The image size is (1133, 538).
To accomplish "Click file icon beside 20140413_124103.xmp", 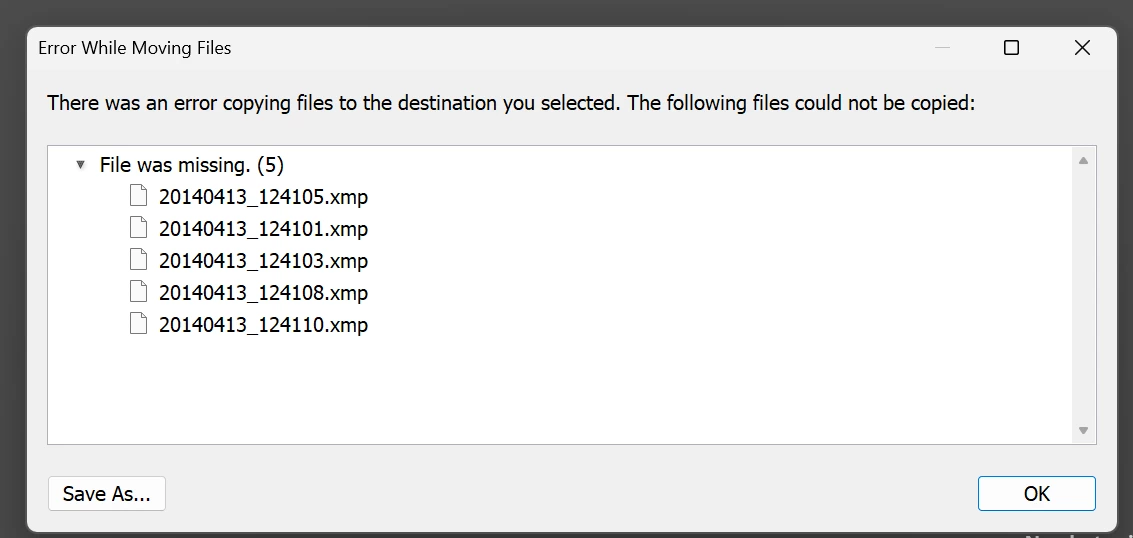I will (x=139, y=260).
